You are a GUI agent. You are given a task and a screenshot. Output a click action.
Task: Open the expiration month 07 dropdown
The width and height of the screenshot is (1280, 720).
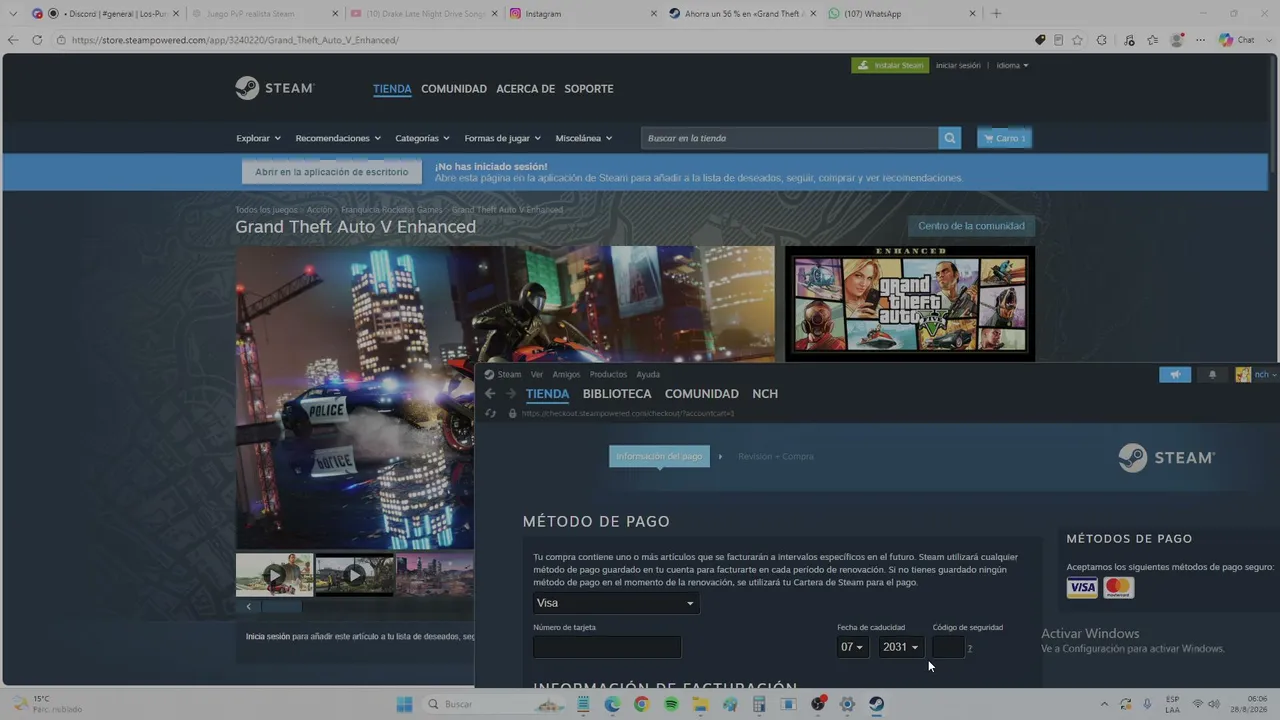coord(852,647)
